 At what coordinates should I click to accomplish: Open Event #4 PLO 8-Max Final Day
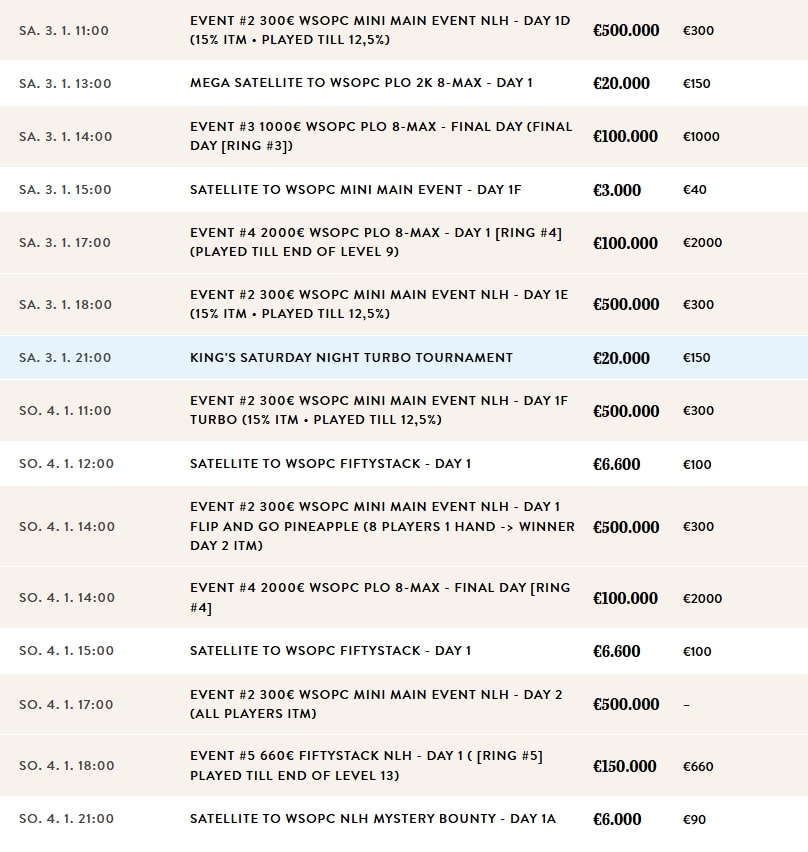(x=380, y=597)
